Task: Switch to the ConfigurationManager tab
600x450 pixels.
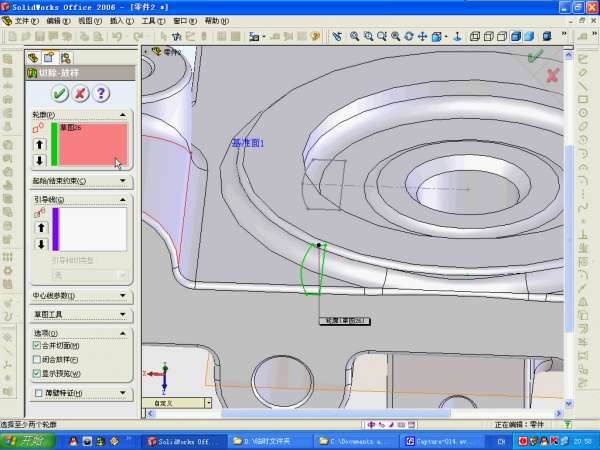Action: pos(65,58)
